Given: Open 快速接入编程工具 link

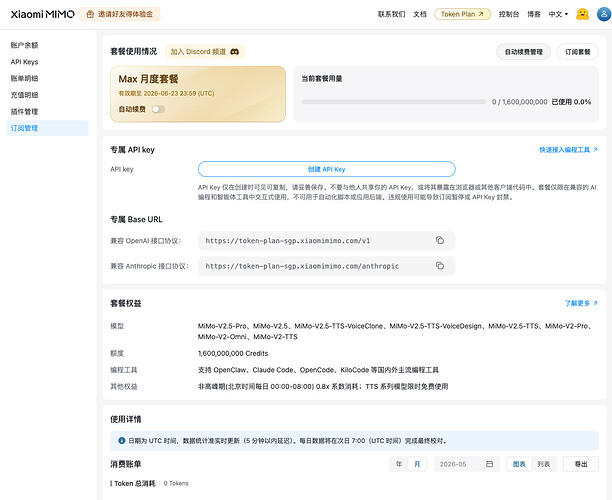Looking at the screenshot, I should click(568, 150).
